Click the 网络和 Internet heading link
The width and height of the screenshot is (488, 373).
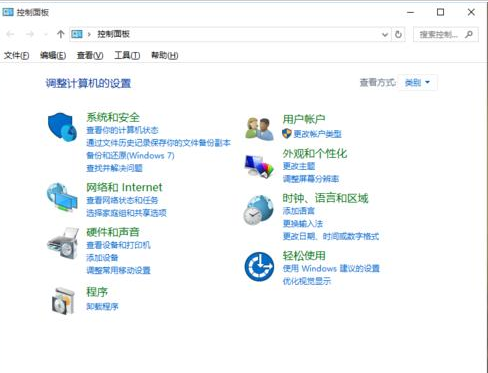(x=124, y=187)
